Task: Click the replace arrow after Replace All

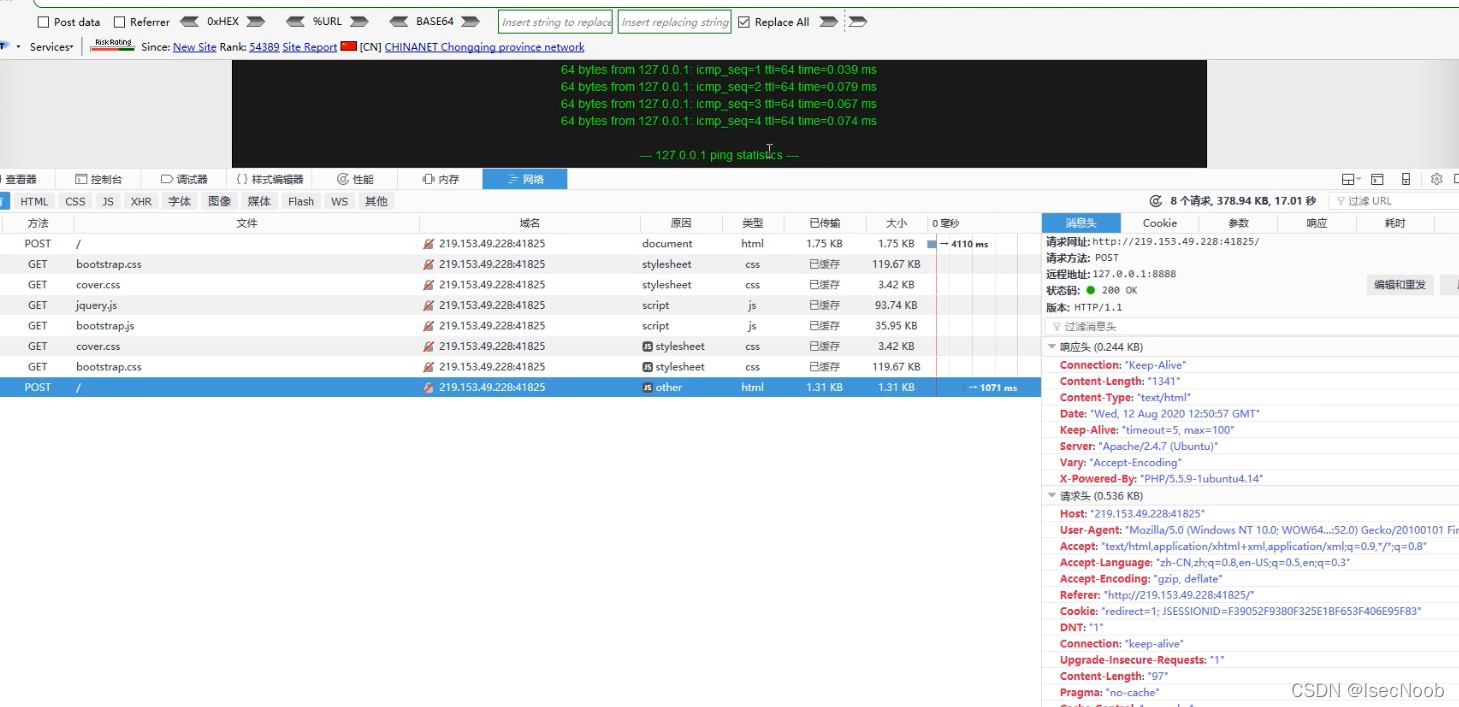Action: point(828,21)
